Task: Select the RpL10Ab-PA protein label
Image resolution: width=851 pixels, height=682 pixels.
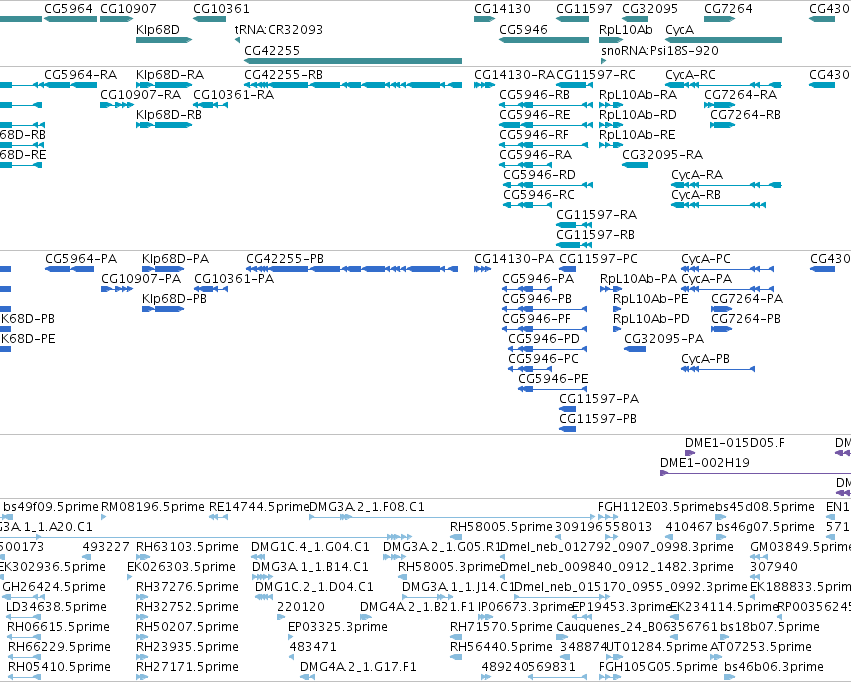Action: 638,279
